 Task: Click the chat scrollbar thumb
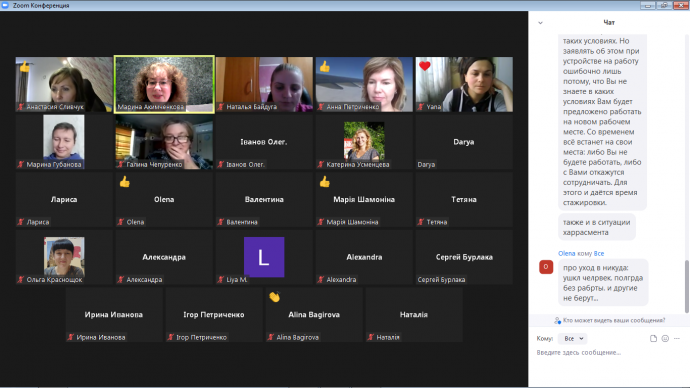tap(687, 286)
